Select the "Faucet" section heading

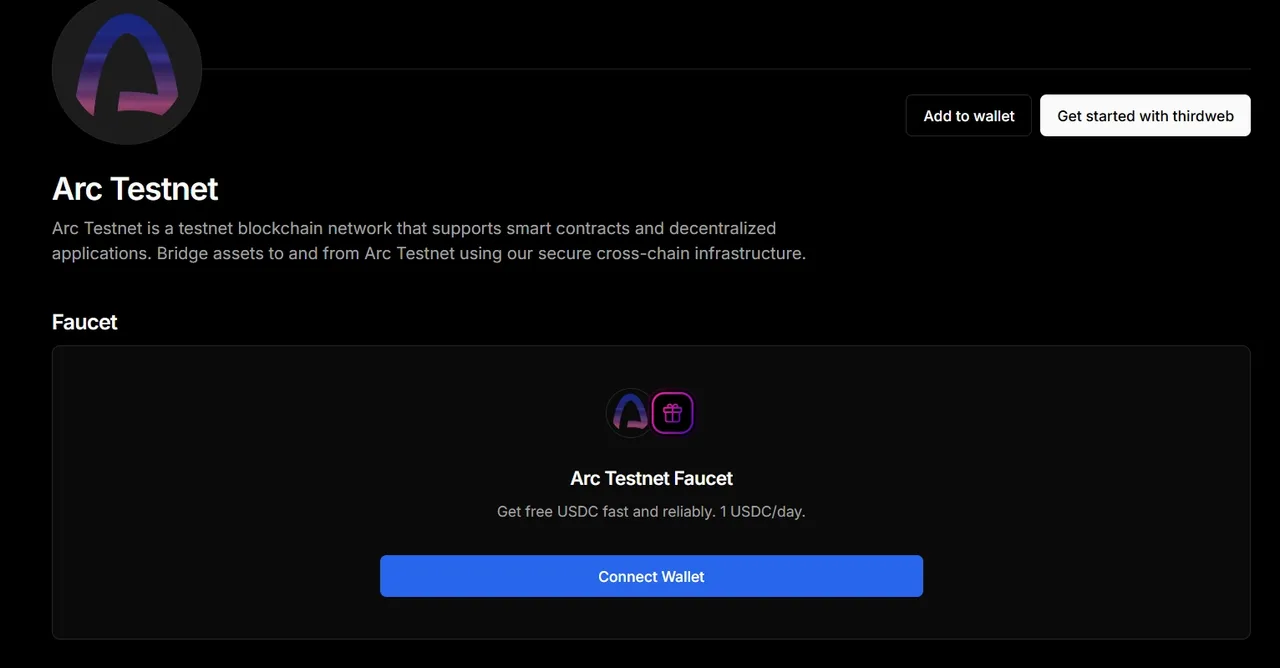85,322
